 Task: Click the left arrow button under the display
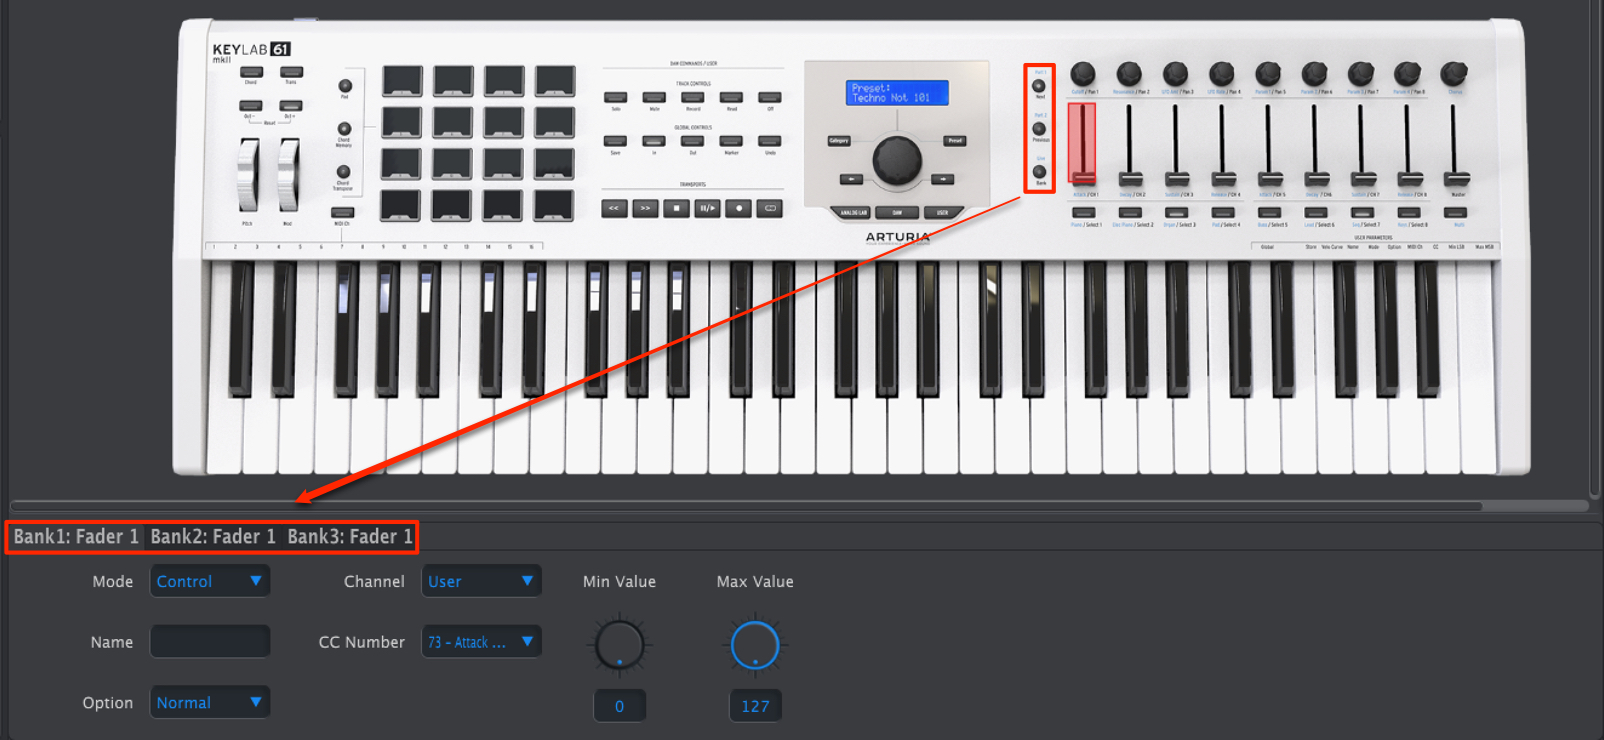coord(851,180)
